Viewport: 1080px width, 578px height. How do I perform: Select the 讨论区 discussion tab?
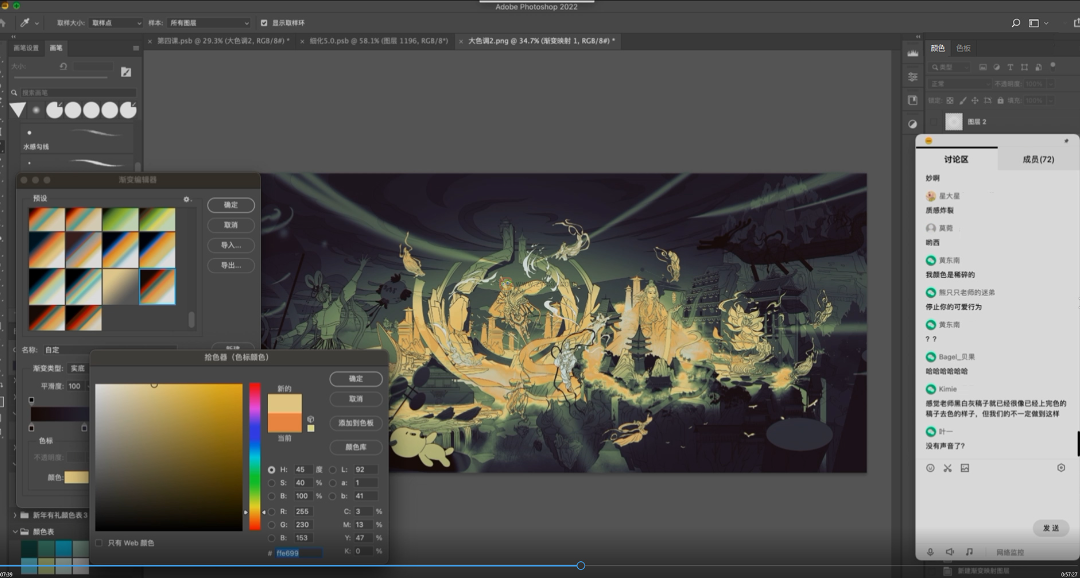click(x=956, y=159)
